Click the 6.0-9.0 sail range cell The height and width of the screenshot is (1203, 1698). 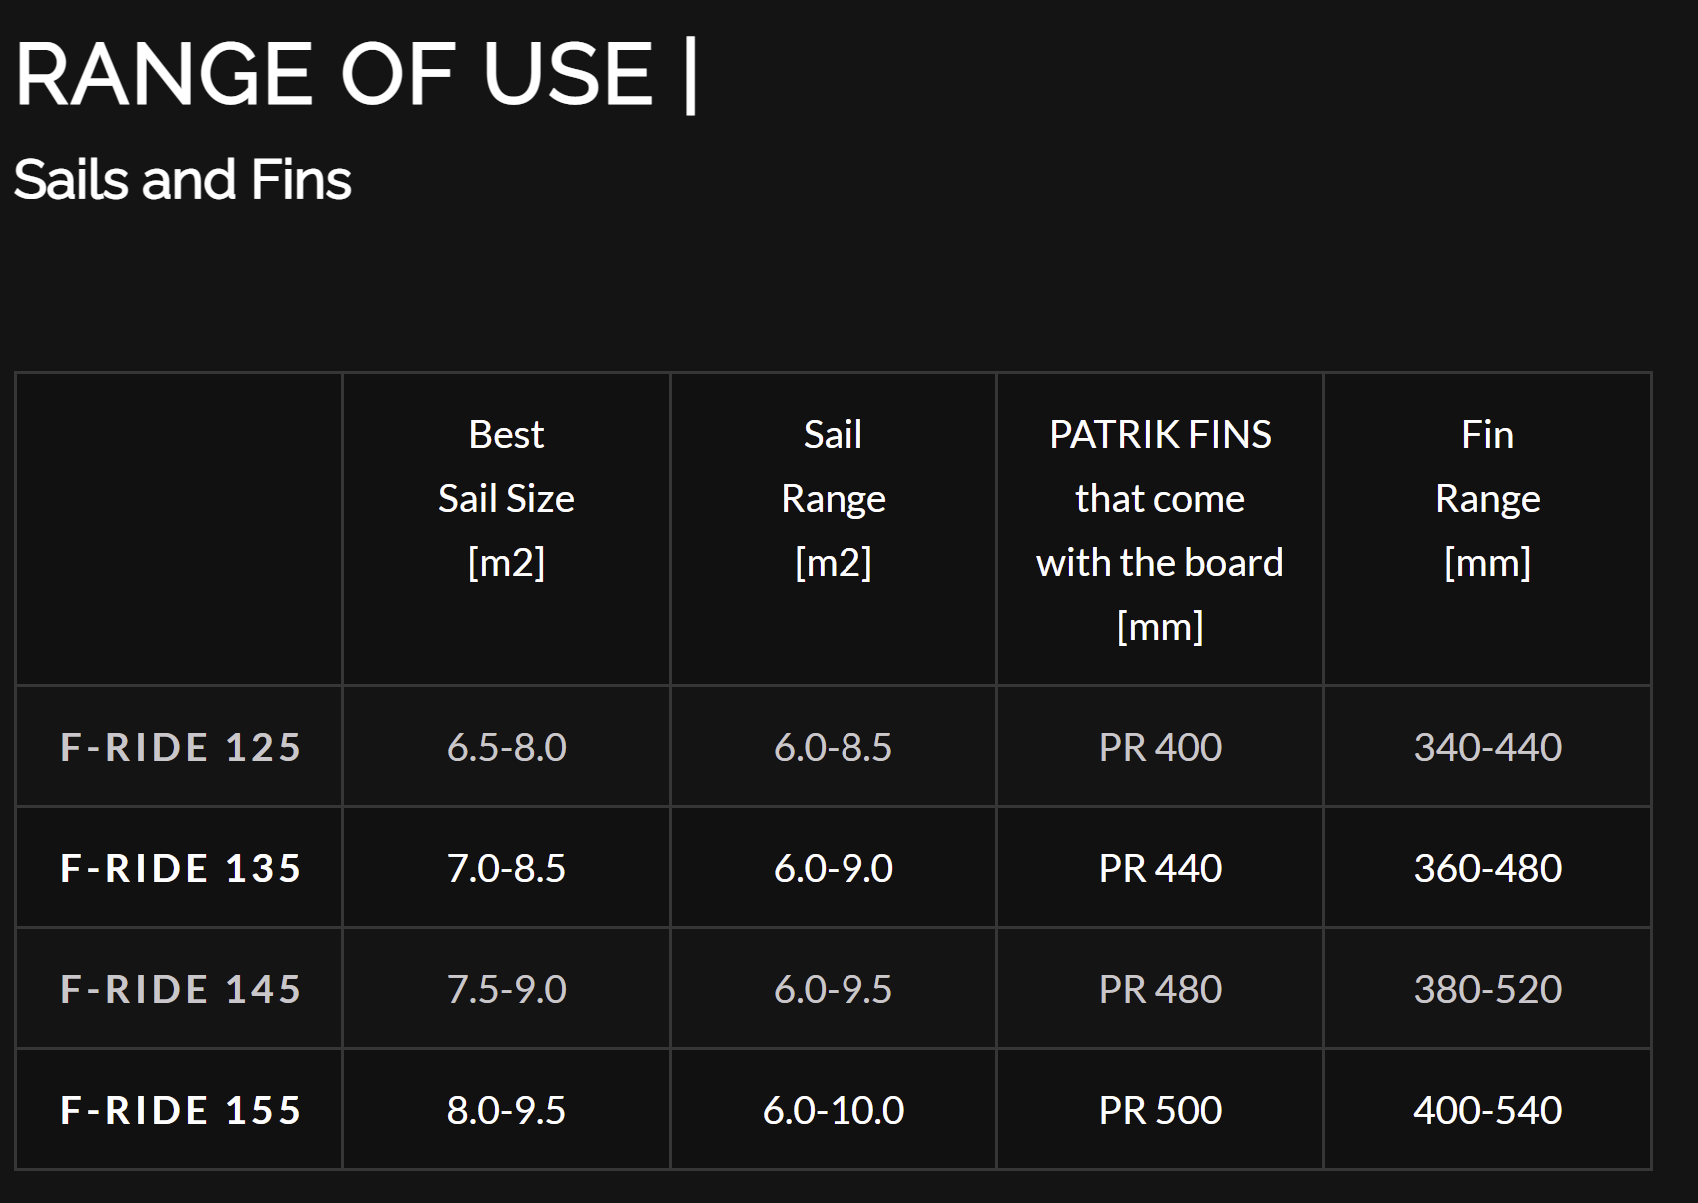pos(833,868)
